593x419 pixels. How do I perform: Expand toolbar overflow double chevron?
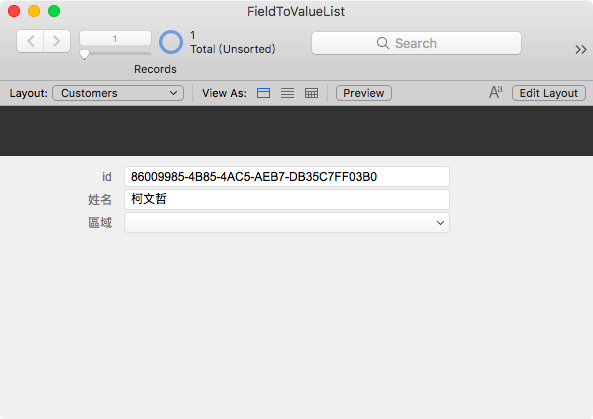click(x=581, y=50)
